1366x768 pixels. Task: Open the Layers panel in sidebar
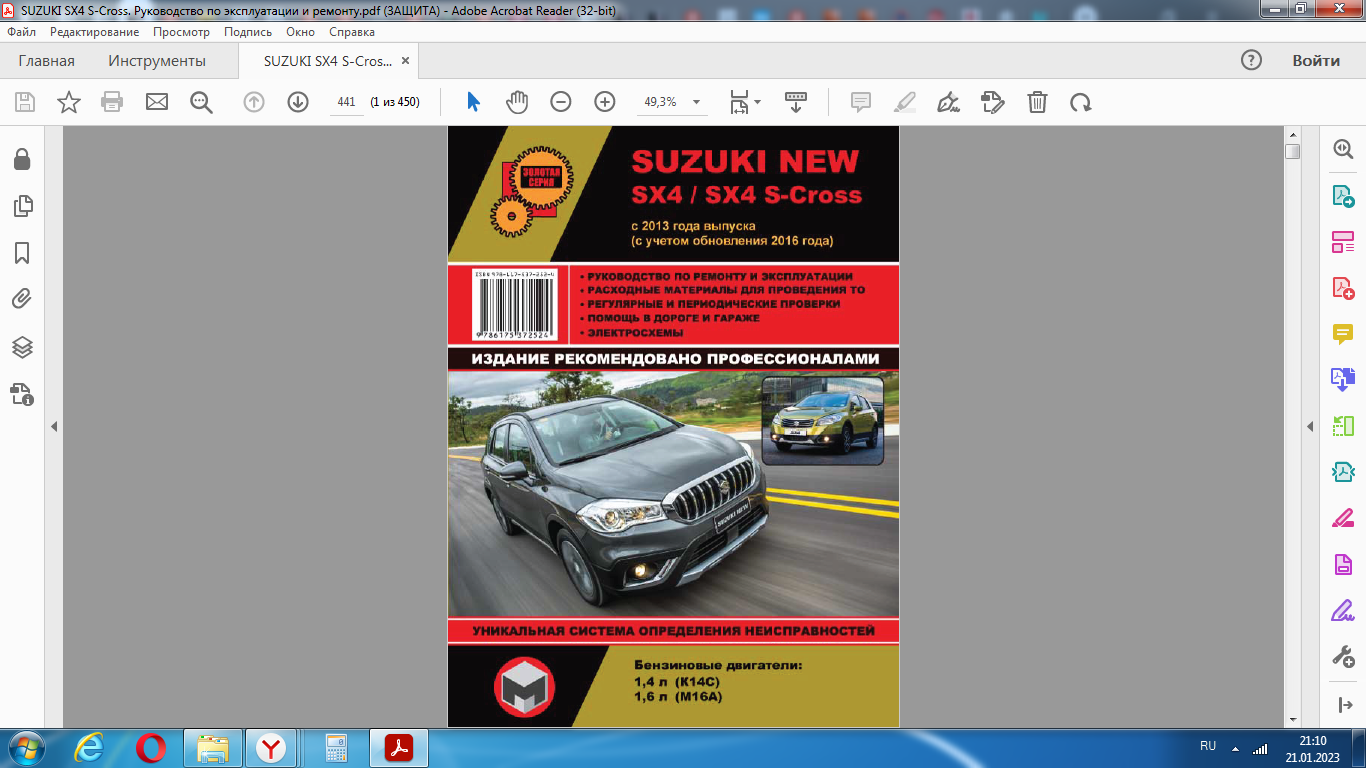[22, 347]
